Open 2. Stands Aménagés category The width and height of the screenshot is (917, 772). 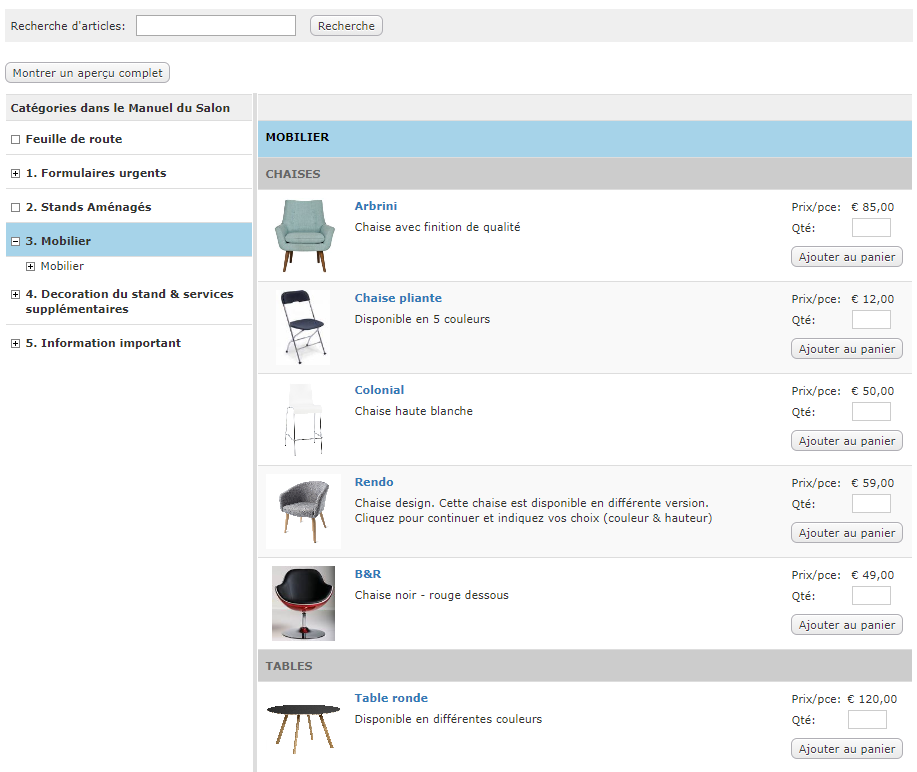click(x=88, y=207)
